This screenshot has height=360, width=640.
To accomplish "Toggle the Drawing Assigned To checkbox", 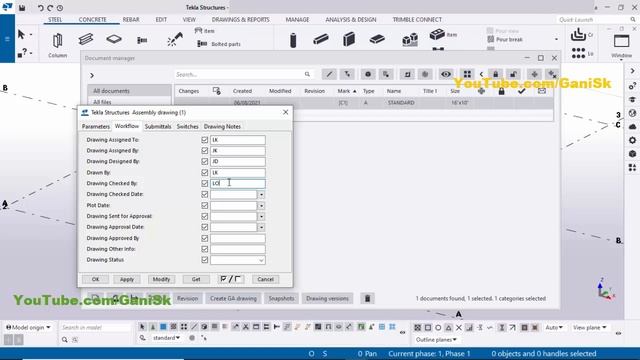I will (x=204, y=140).
